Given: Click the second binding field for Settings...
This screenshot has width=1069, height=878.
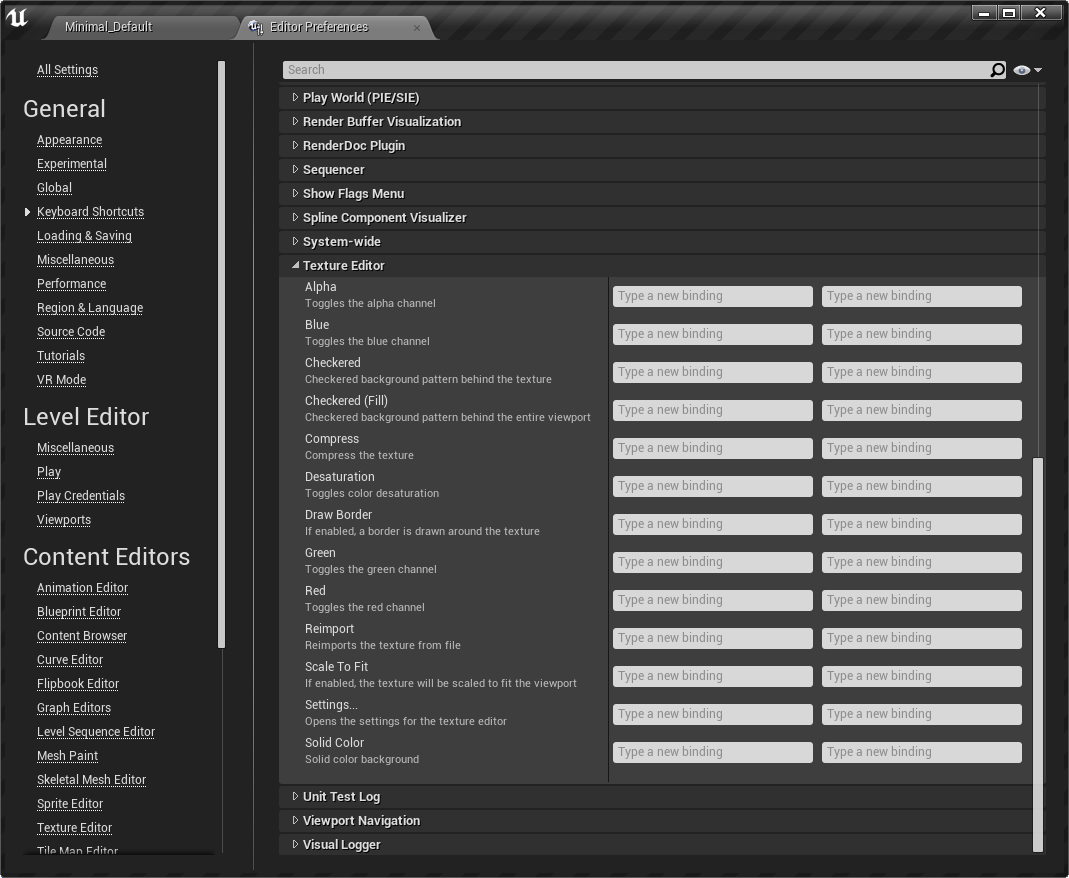Looking at the screenshot, I should pyautogui.click(x=922, y=714).
